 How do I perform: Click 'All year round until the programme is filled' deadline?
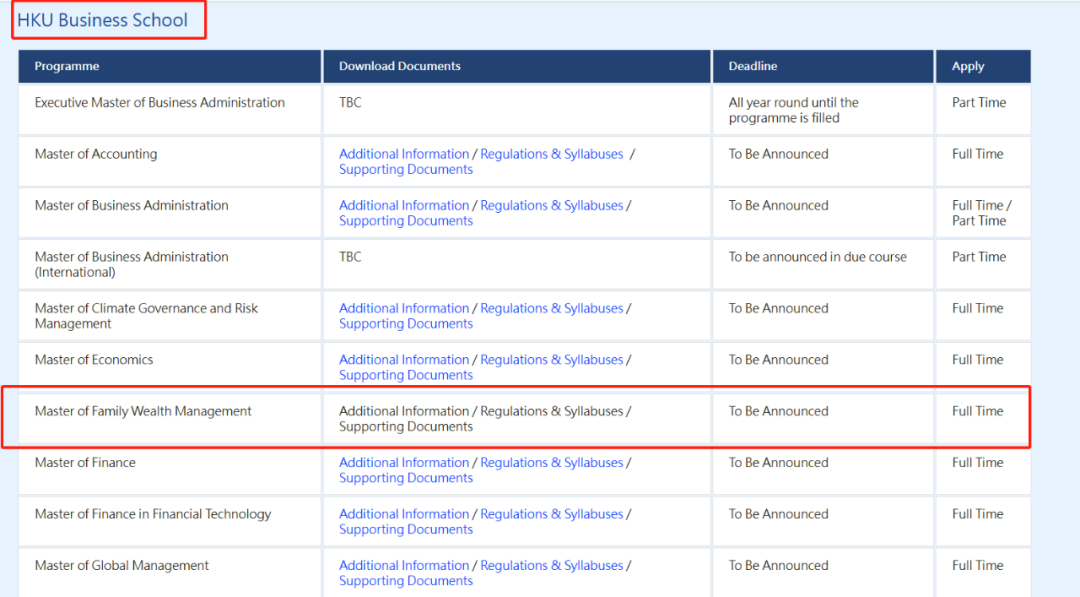(793, 110)
